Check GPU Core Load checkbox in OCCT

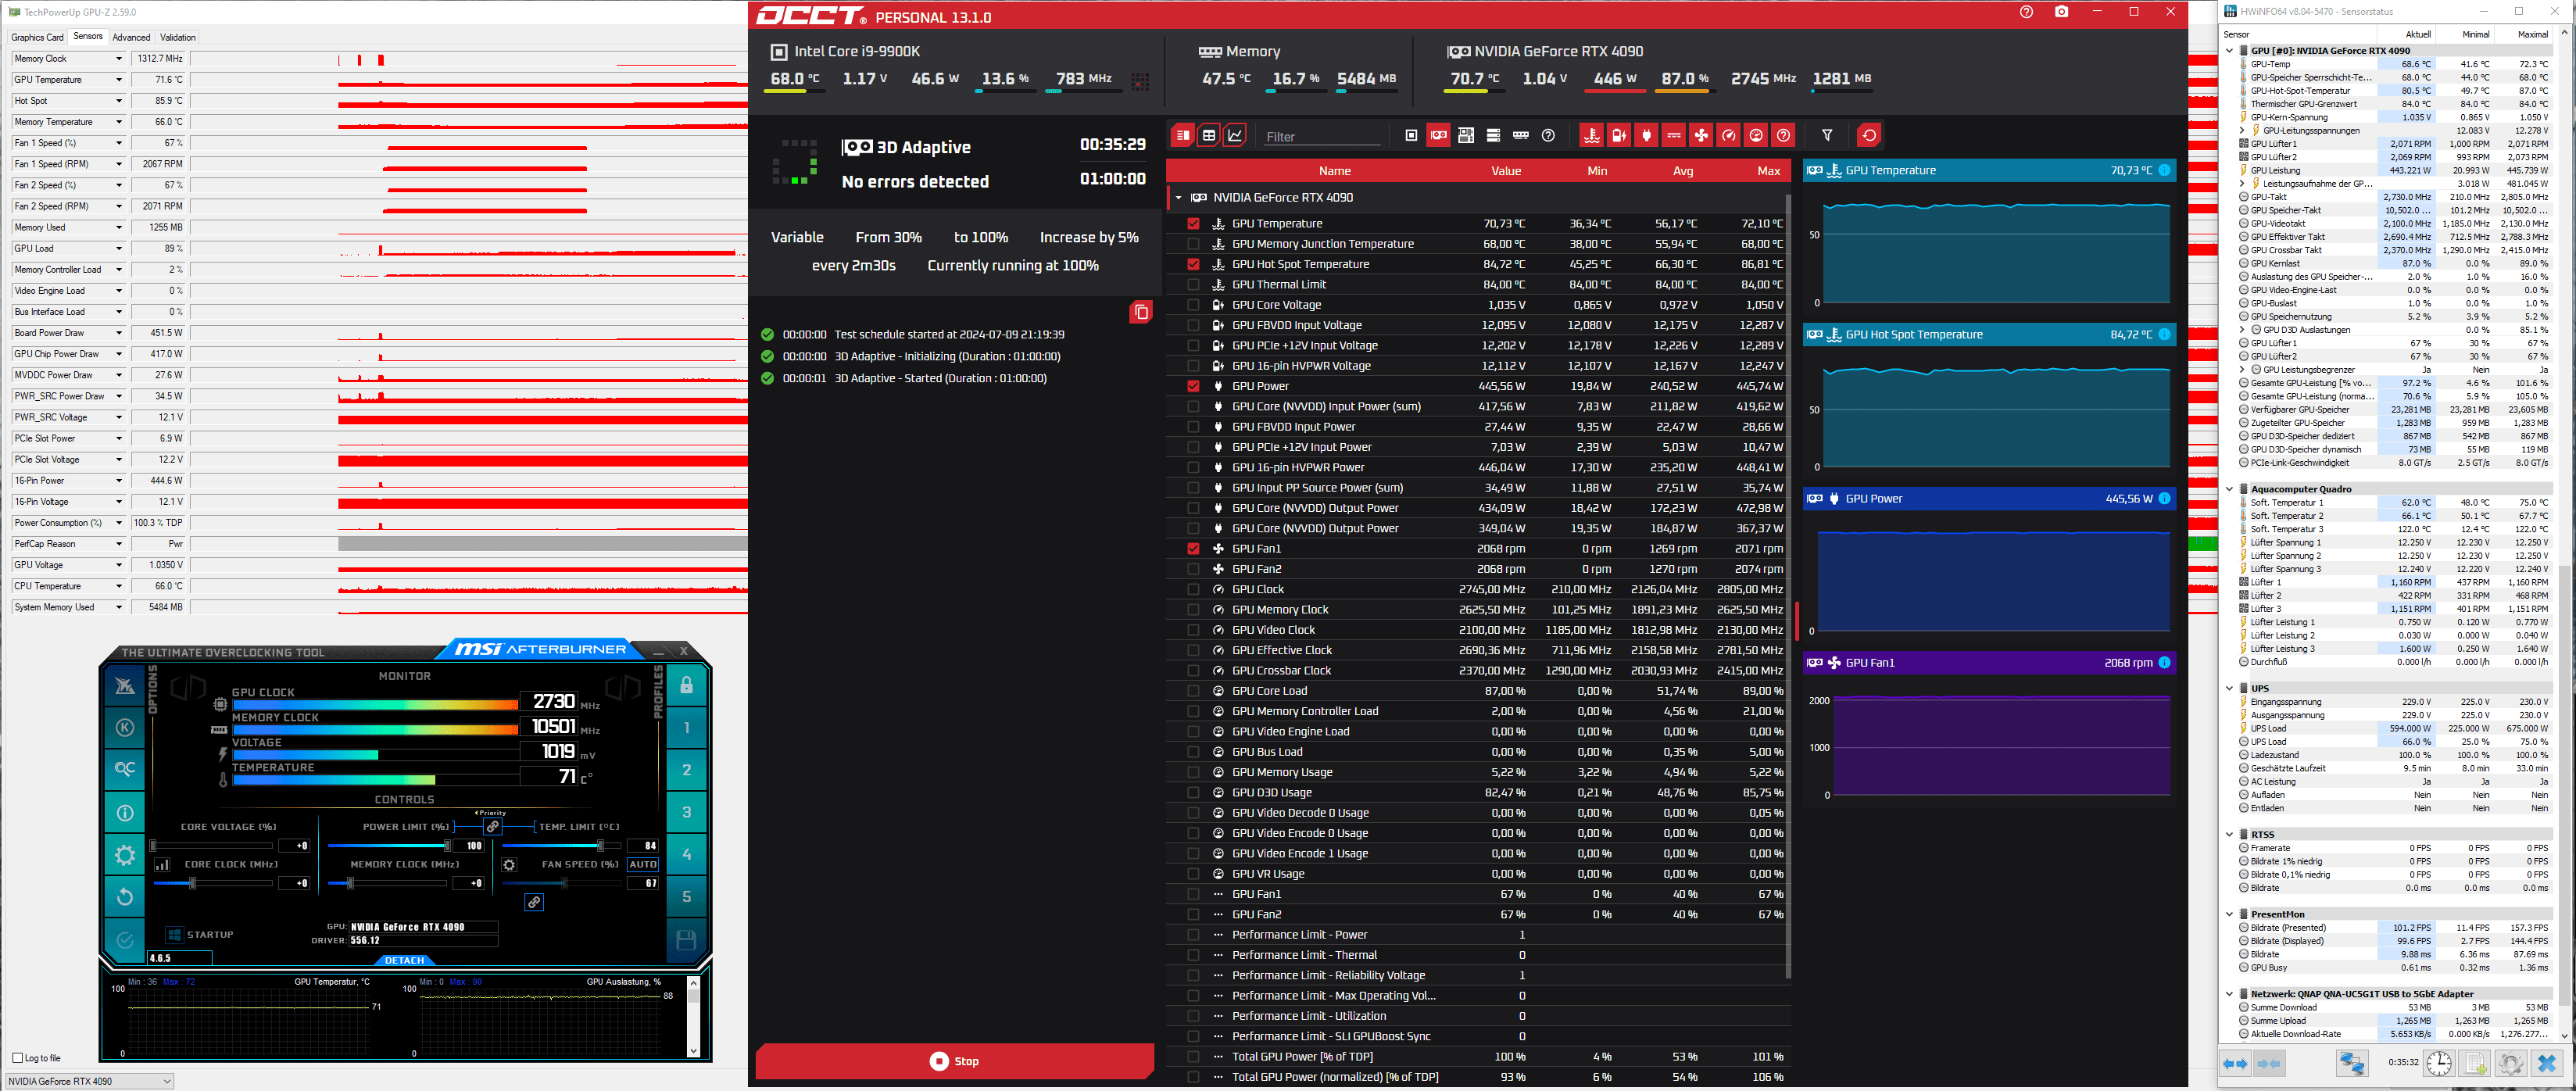1193,691
